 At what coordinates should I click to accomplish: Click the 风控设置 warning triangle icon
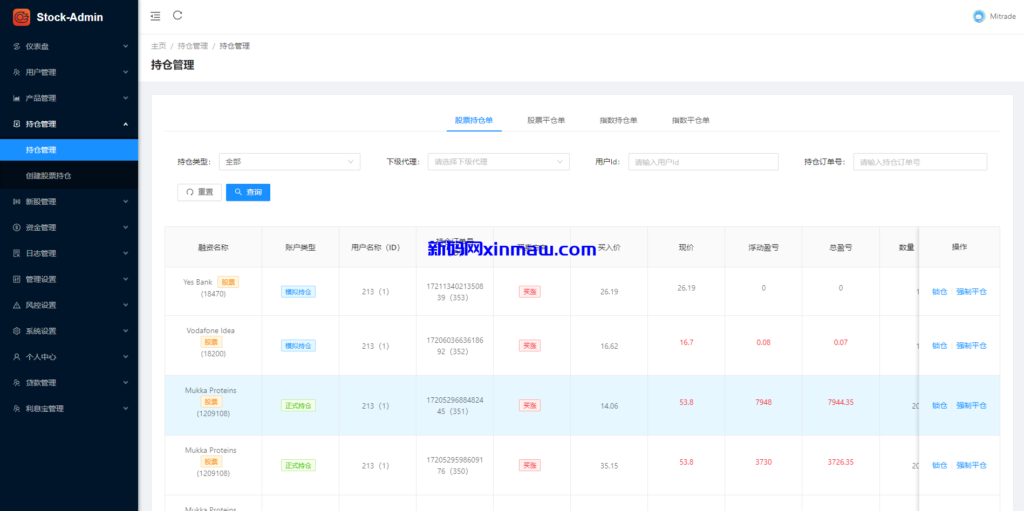[x=16, y=305]
